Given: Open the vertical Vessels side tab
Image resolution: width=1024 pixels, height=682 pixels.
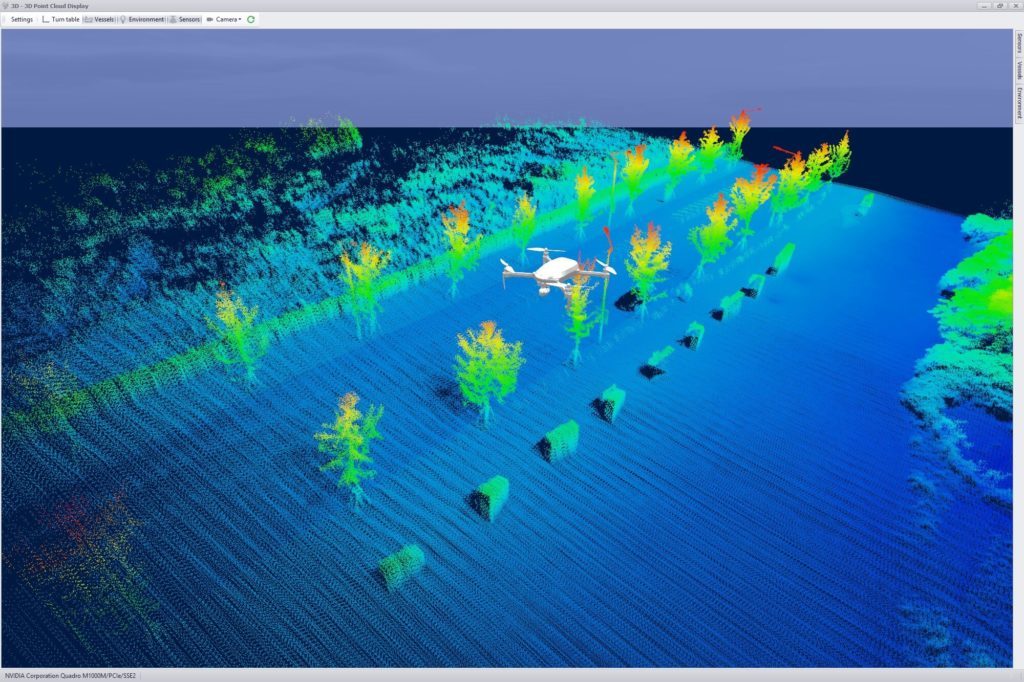Looking at the screenshot, I should tap(1018, 71).
